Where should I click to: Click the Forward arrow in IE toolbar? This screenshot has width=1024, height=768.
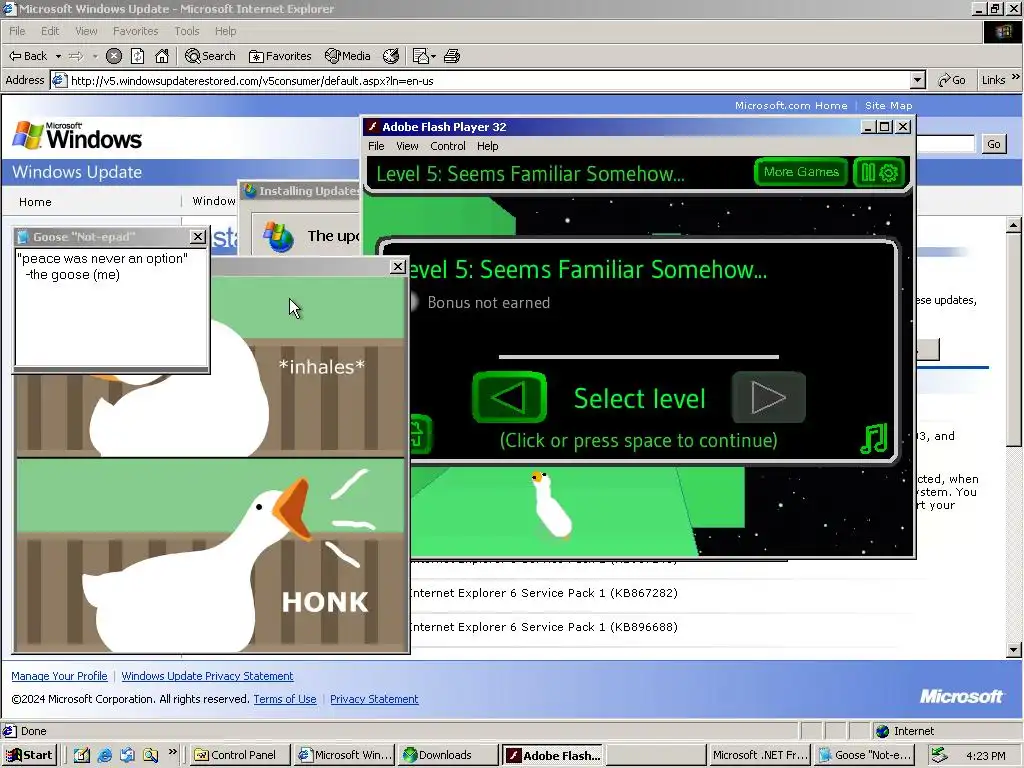(76, 56)
